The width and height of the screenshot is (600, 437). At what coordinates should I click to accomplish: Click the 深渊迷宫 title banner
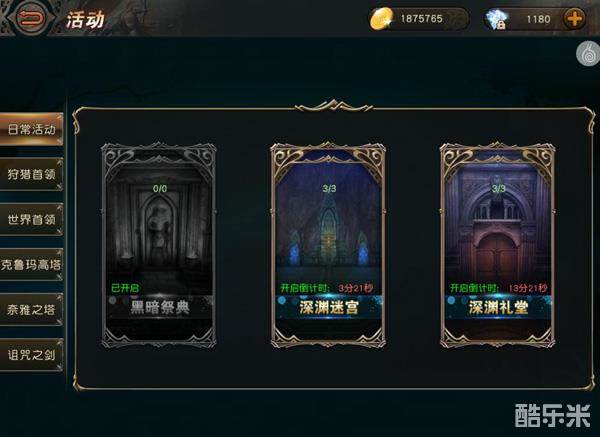coord(328,307)
